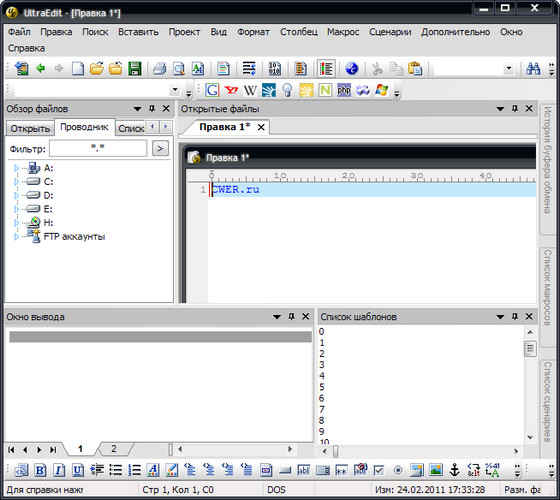This screenshot has height=500, width=560.
Task: Click the binoculars Find icon
Action: click(x=533, y=69)
